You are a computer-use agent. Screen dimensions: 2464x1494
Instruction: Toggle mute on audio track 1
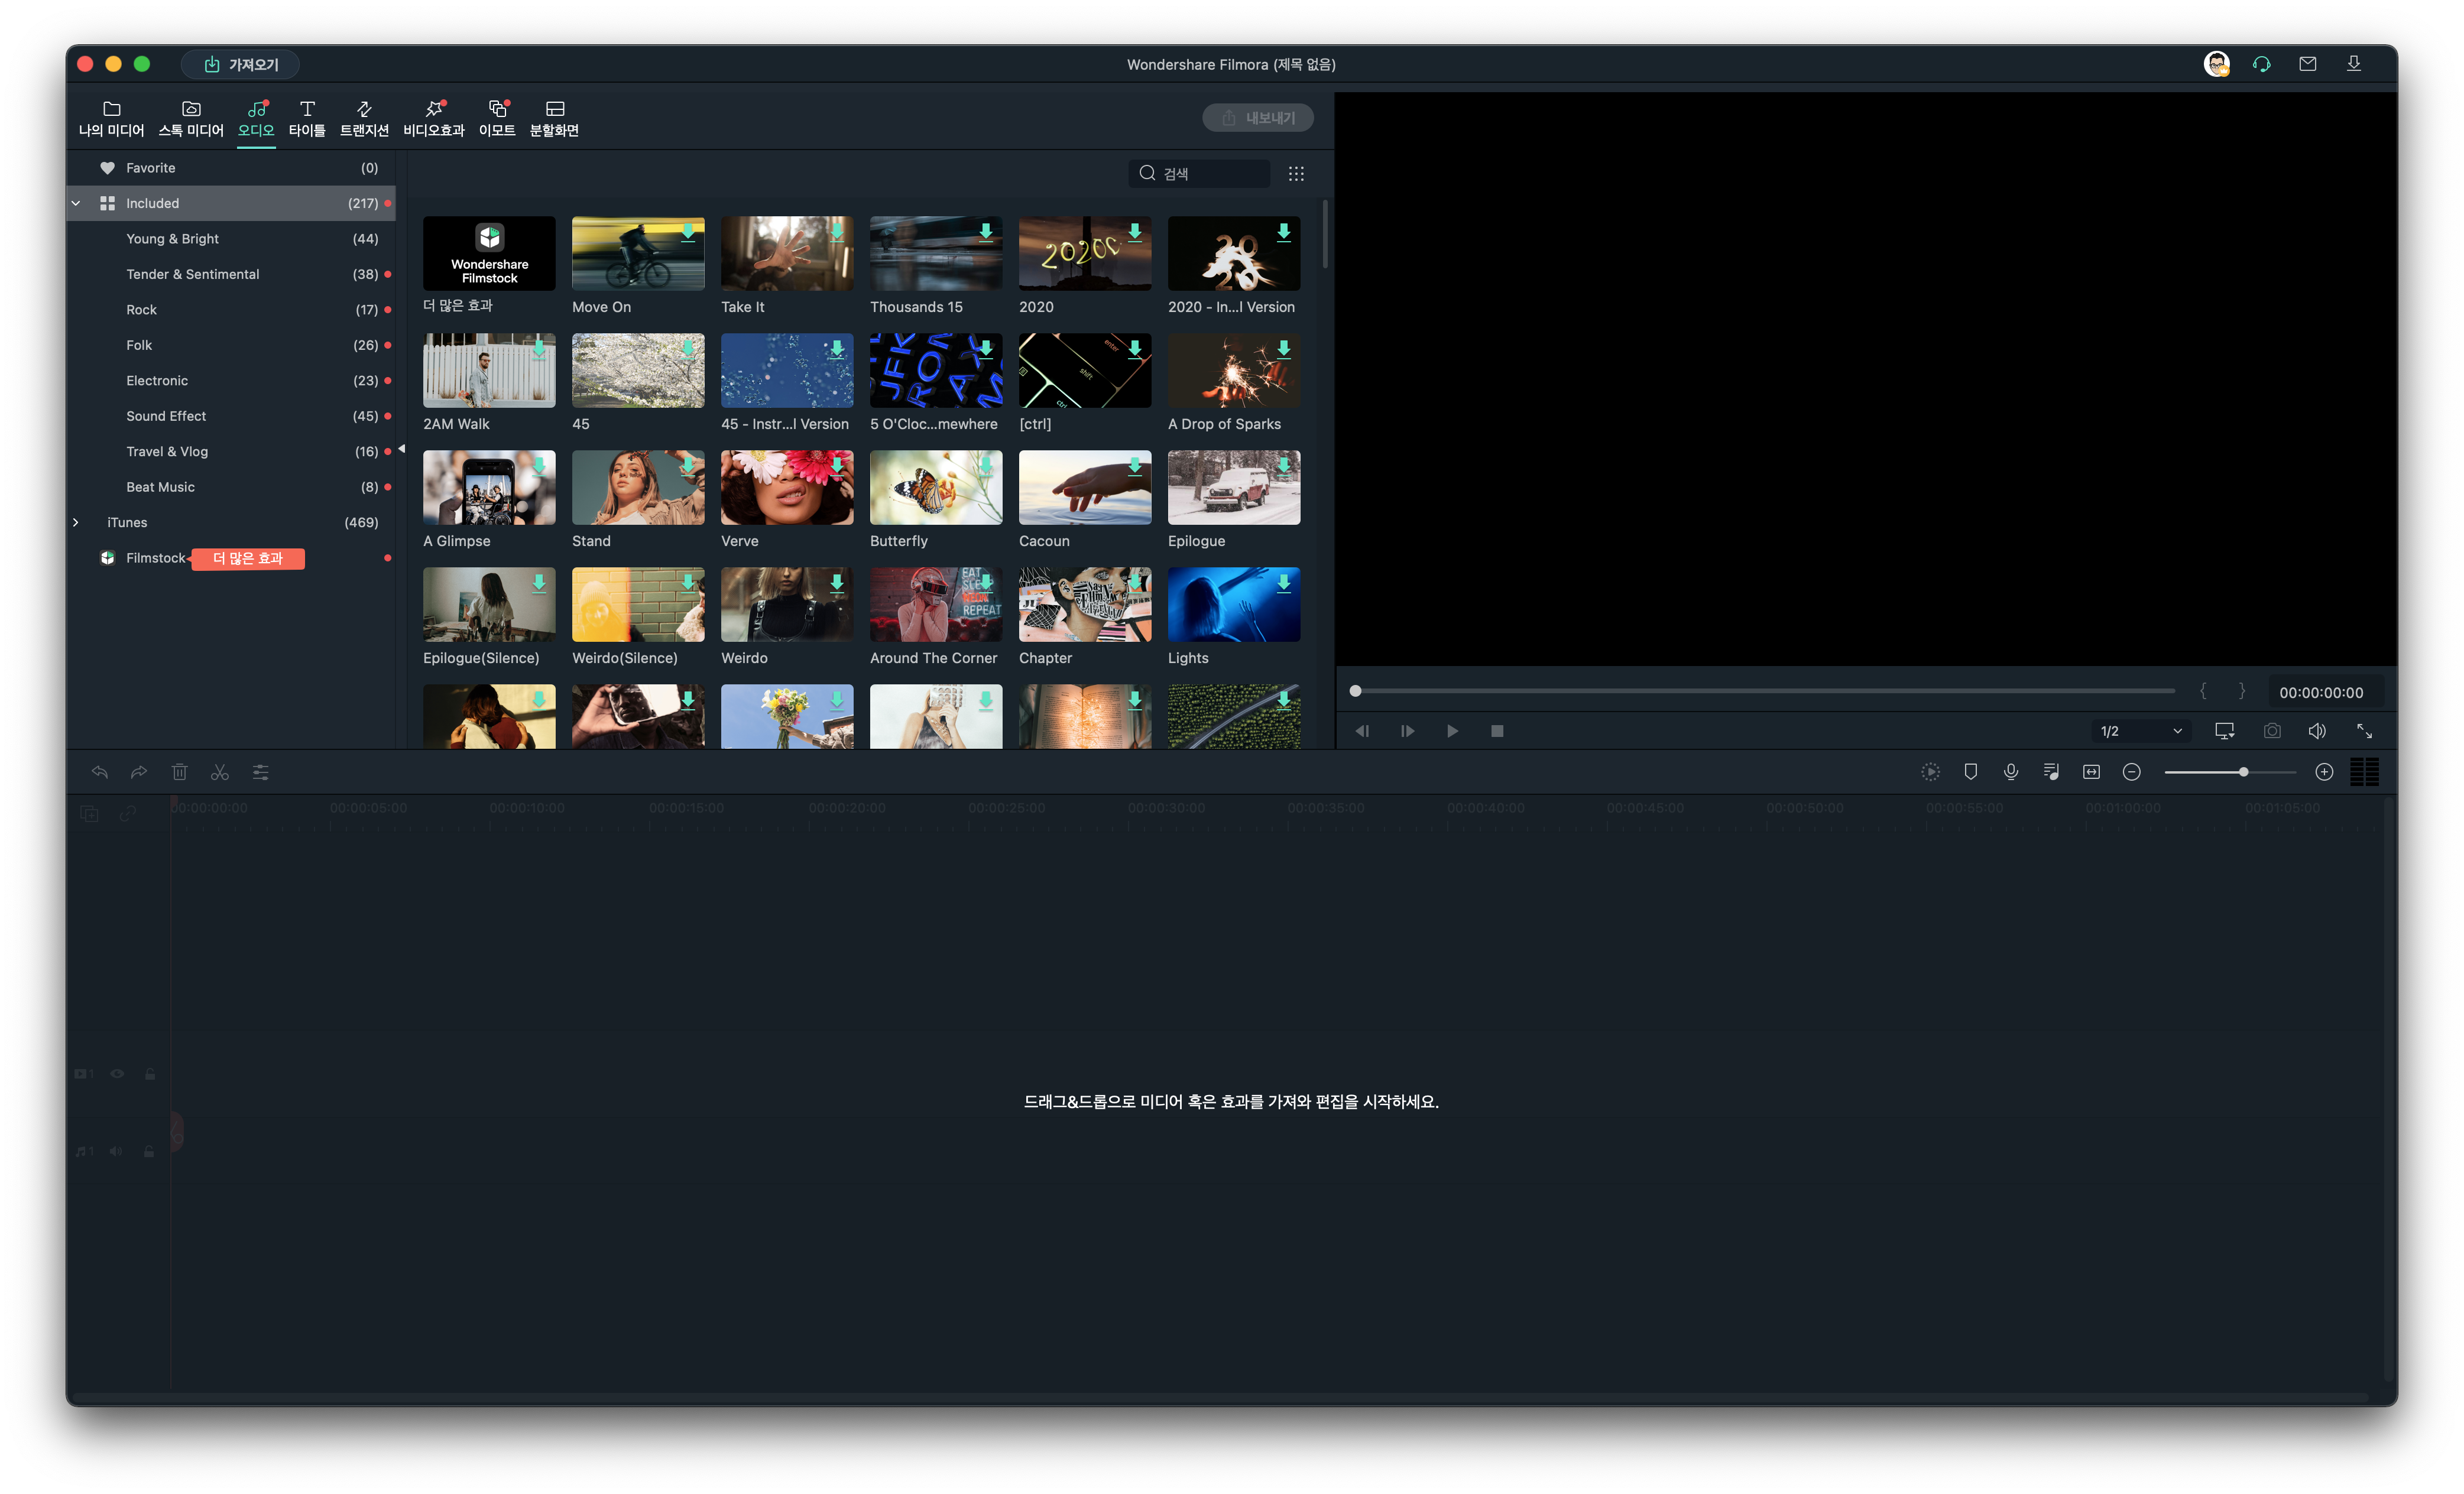(x=116, y=1152)
